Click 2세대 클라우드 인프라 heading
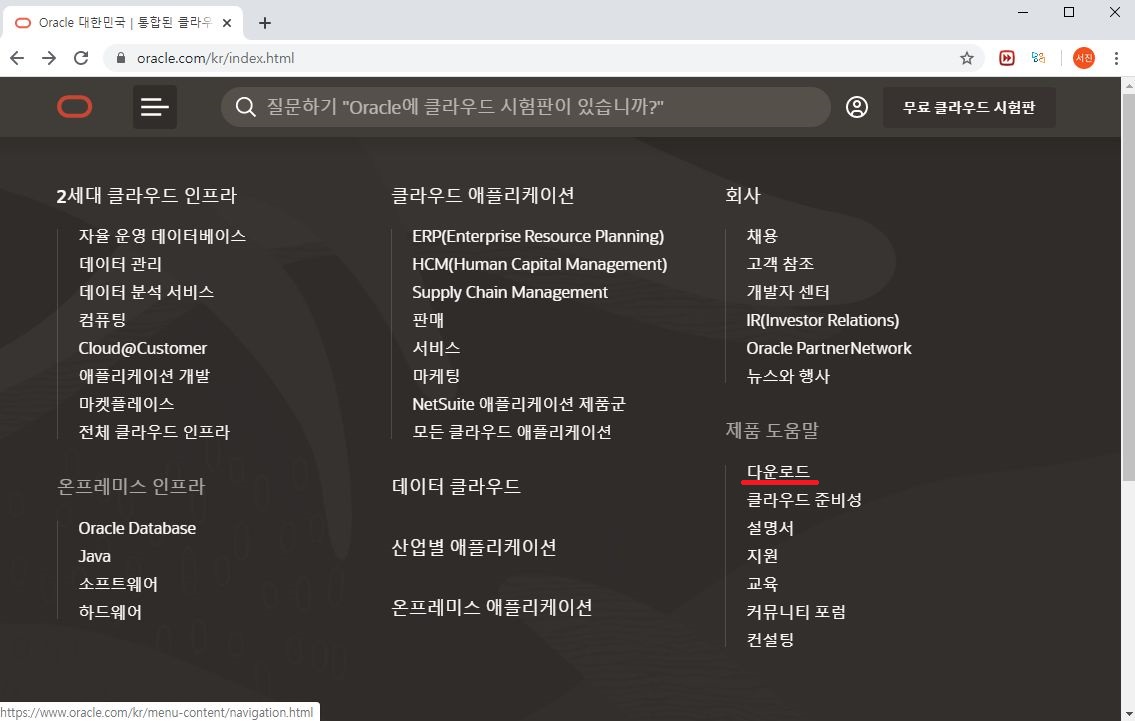The height and width of the screenshot is (721, 1135). click(147, 195)
